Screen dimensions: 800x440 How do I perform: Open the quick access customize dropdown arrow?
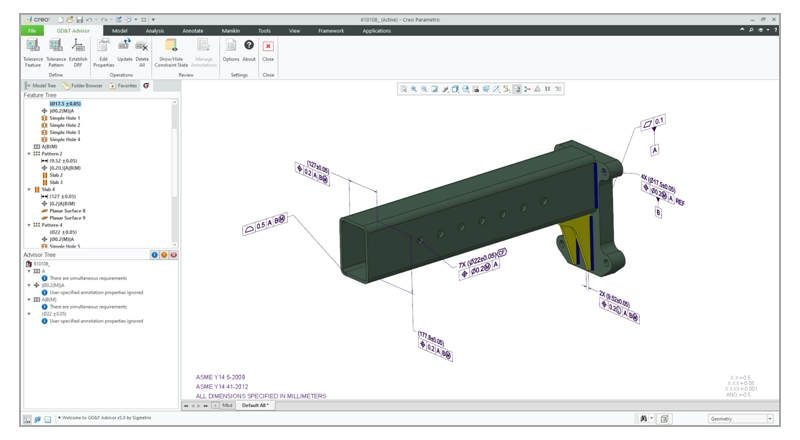point(153,20)
